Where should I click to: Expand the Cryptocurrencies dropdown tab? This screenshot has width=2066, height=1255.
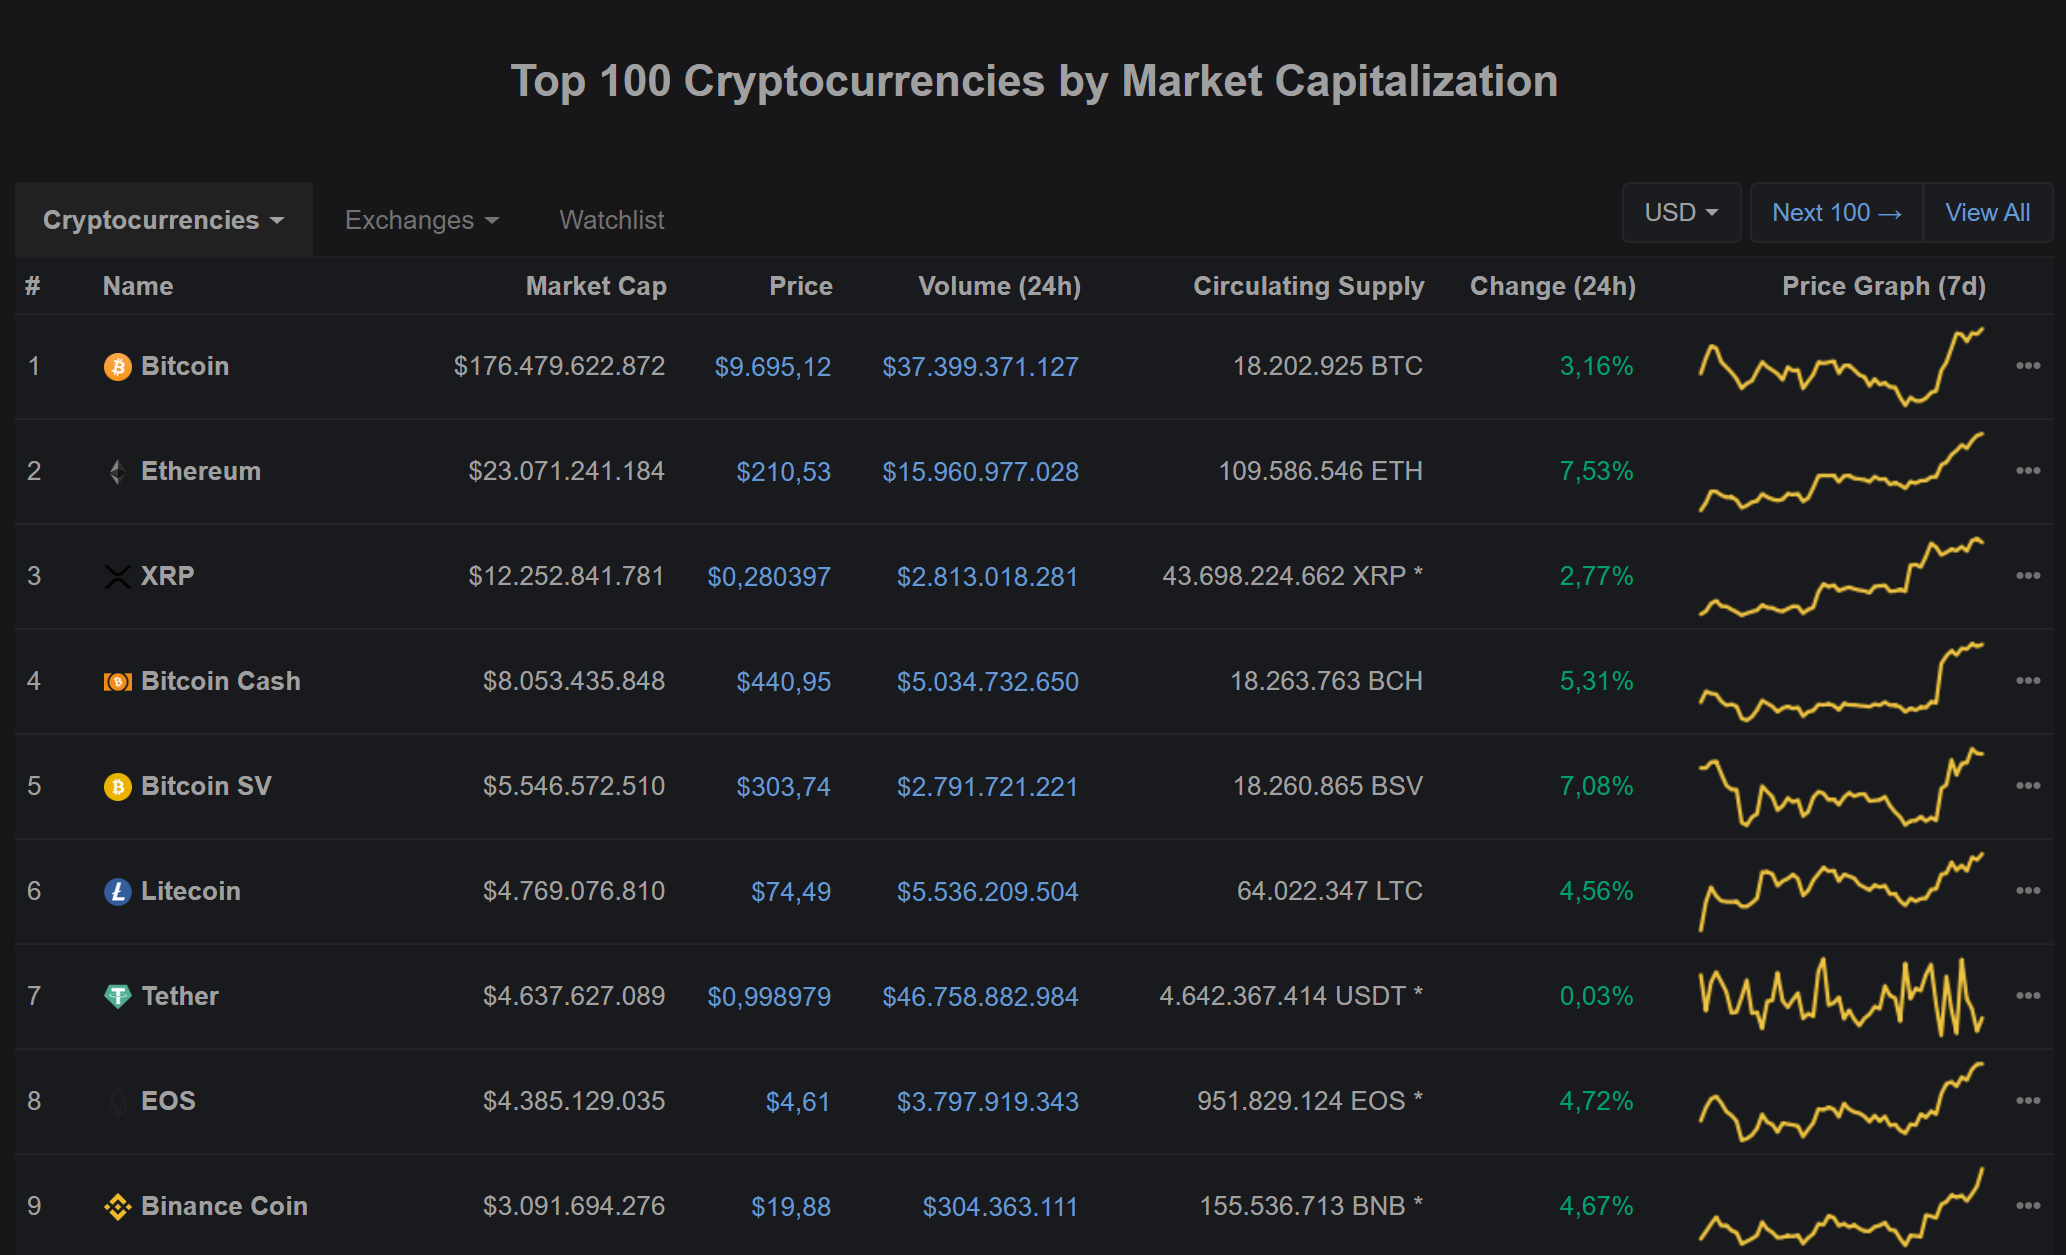[x=163, y=220]
